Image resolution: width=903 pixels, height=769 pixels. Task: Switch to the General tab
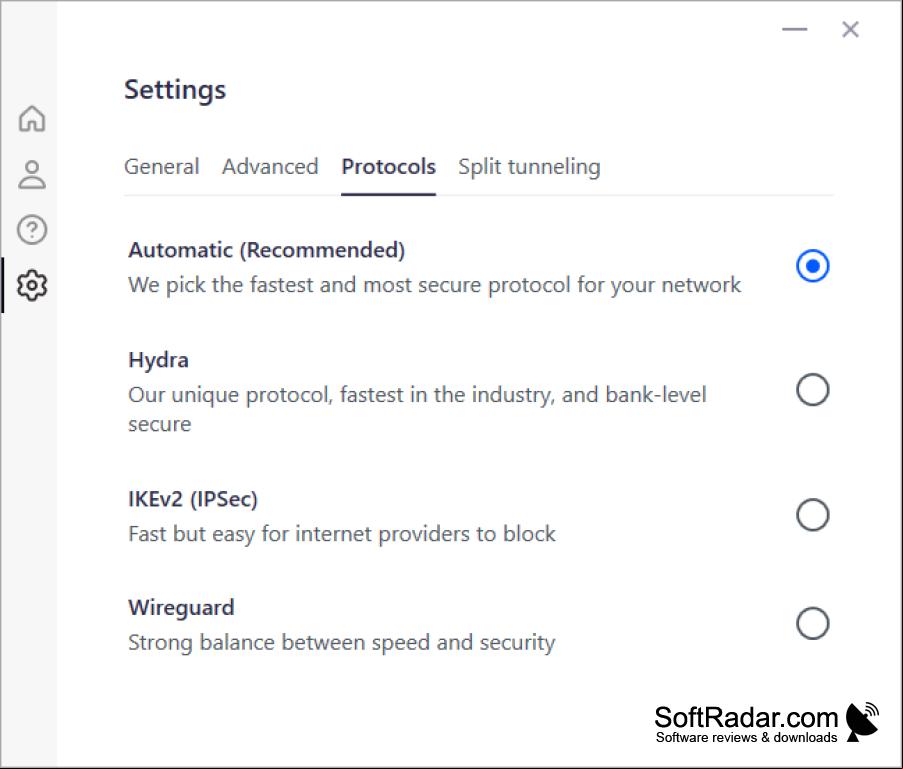click(x=162, y=166)
